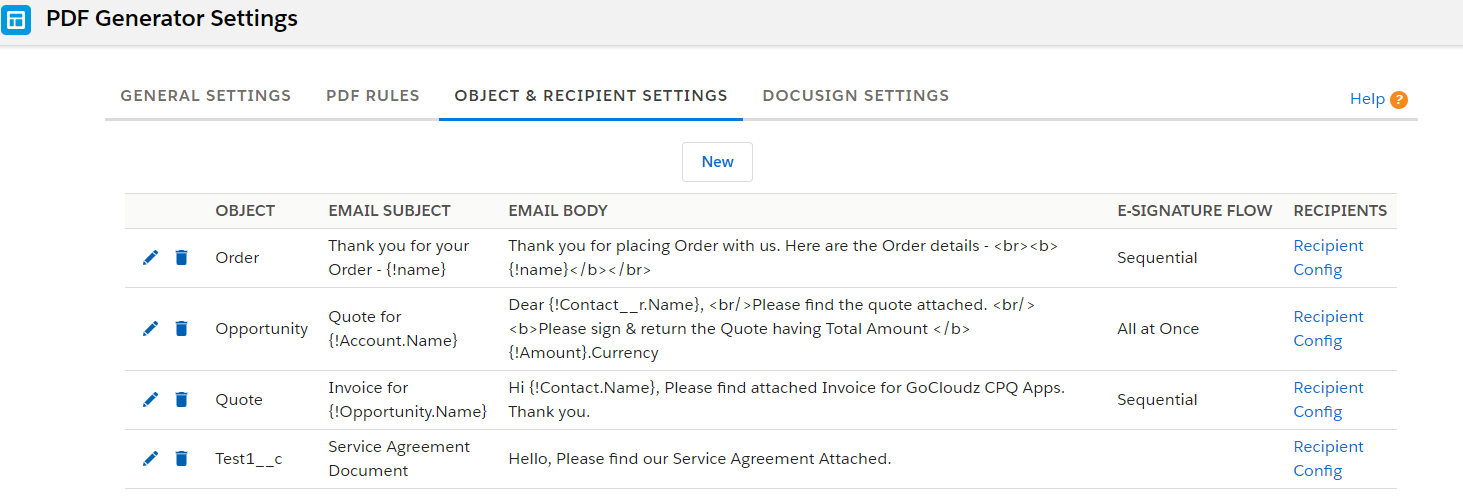Switch to General Settings tab

[206, 96]
